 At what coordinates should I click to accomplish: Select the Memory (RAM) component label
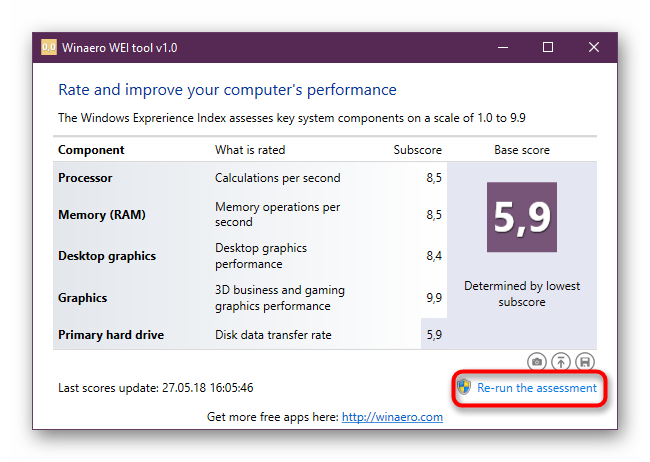[x=102, y=215]
